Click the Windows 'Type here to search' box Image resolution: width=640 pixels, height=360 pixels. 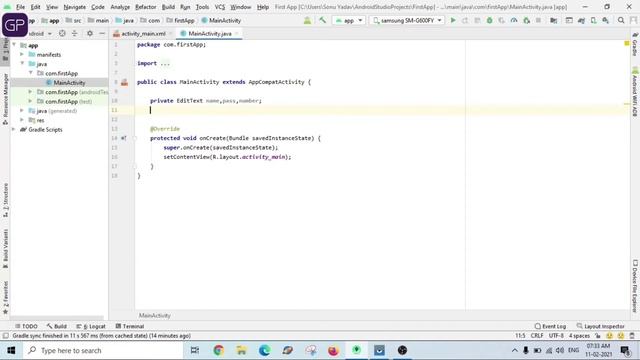click(x=103, y=350)
